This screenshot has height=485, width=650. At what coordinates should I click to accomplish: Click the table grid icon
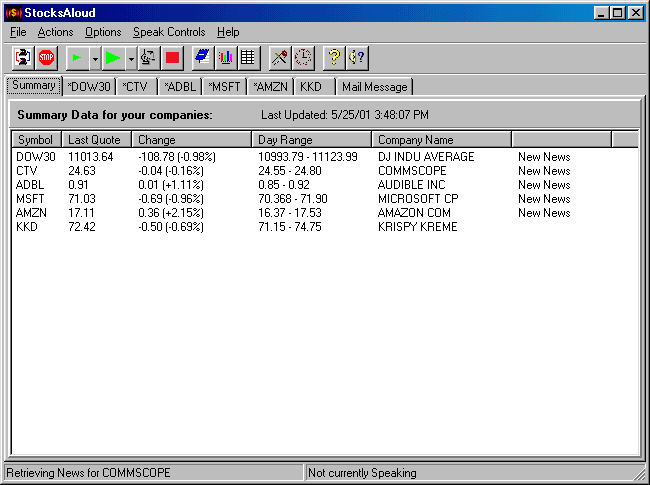pyautogui.click(x=248, y=57)
